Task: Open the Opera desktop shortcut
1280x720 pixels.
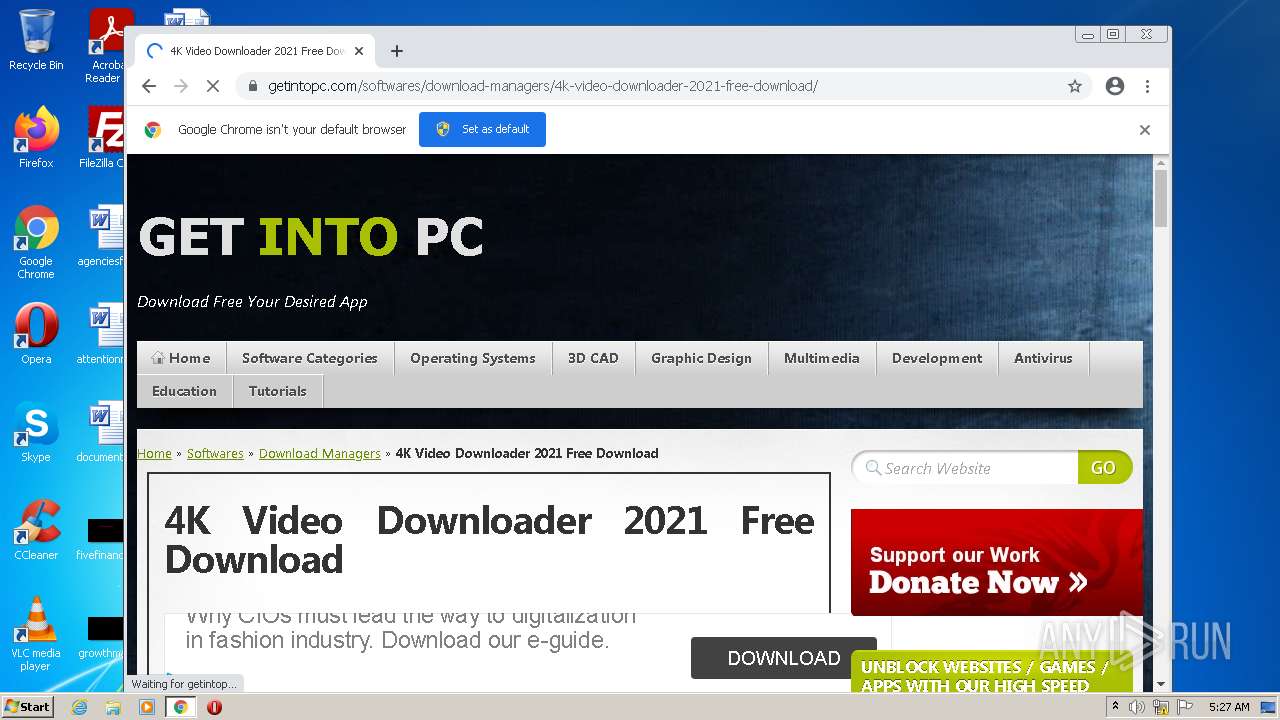Action: (36, 334)
